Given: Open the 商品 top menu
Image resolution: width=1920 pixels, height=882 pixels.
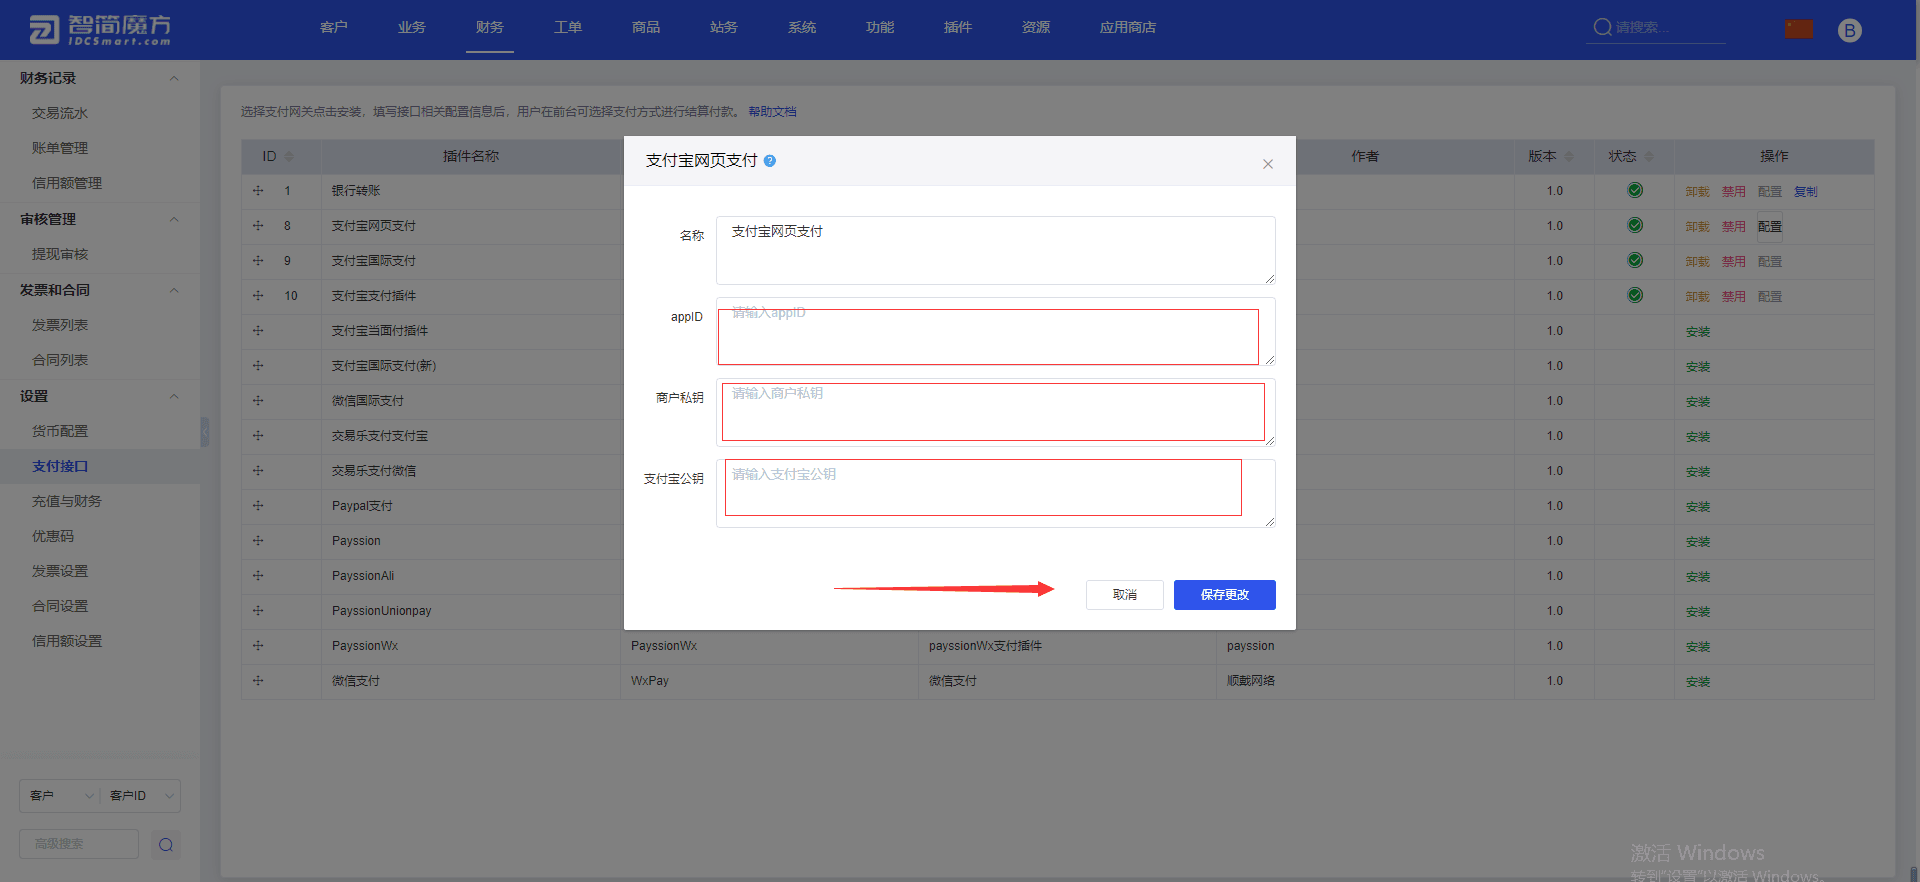Looking at the screenshot, I should pos(646,28).
